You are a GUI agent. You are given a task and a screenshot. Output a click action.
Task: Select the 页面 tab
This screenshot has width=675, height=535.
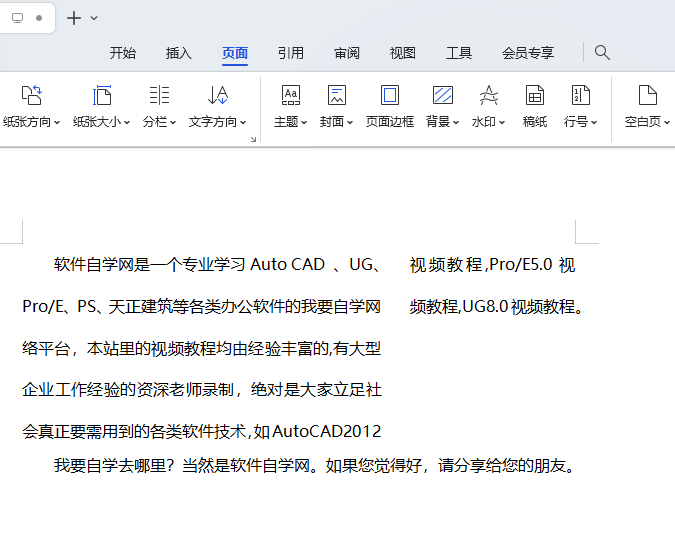click(235, 53)
